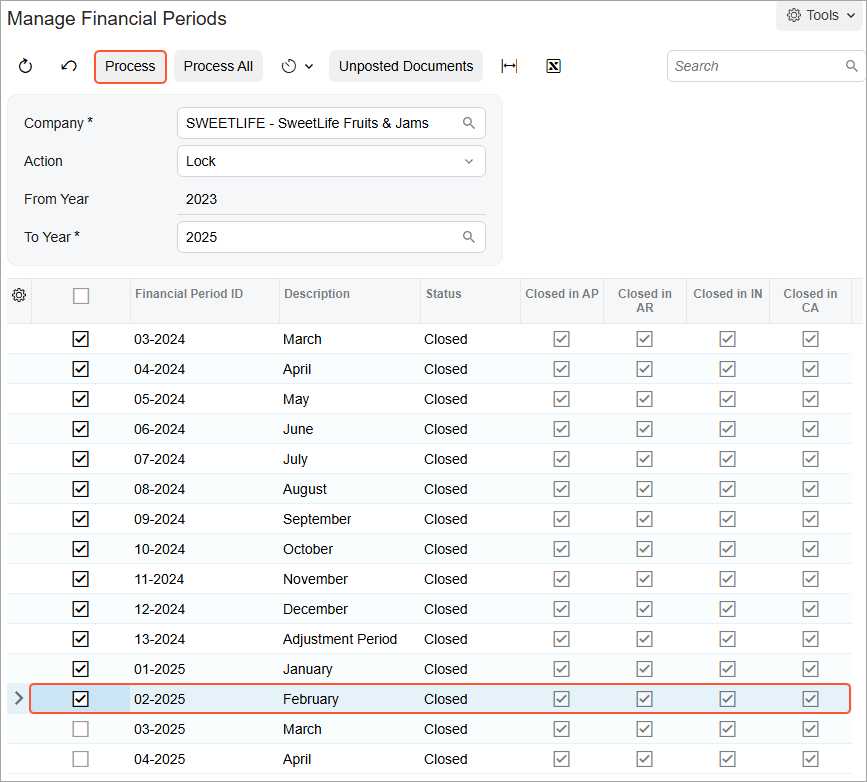867x782 pixels.
Task: Click the Export to Excel icon
Action: coord(553,66)
